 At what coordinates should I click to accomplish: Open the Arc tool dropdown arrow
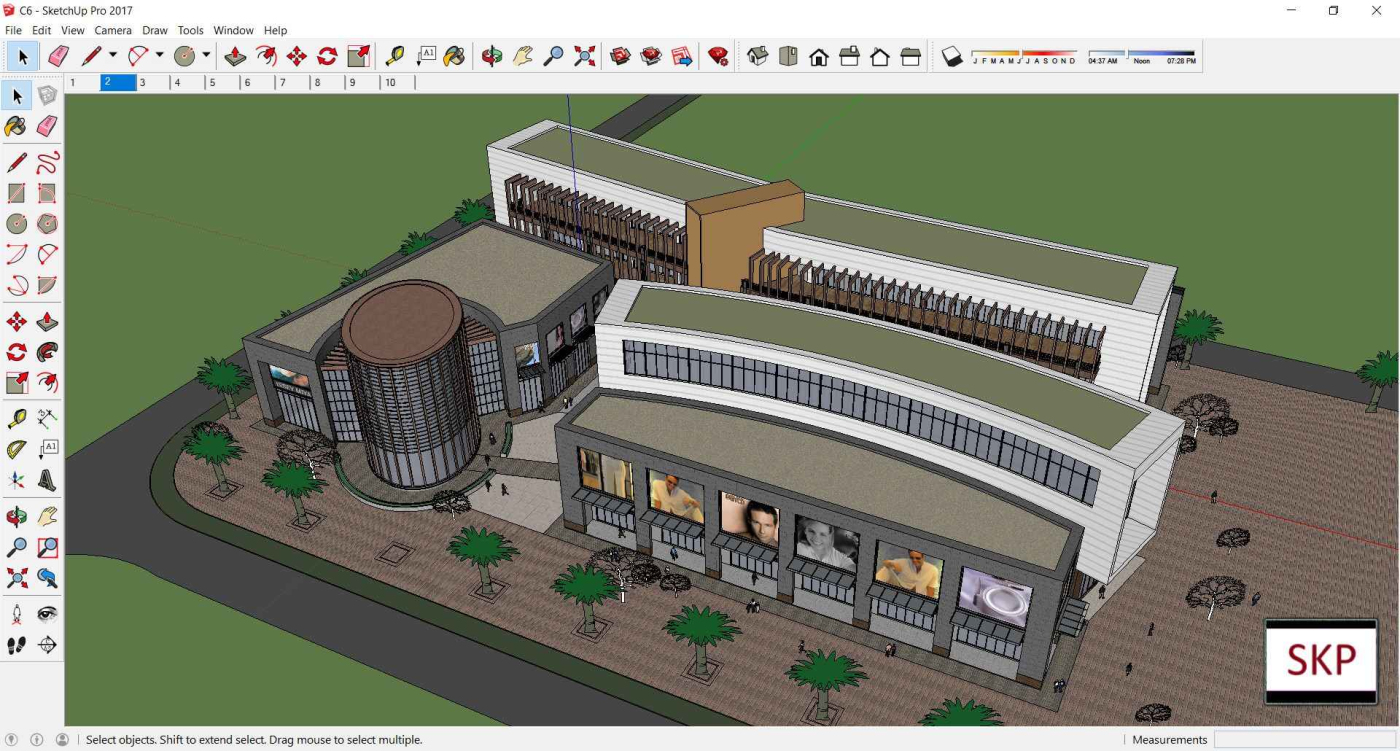(159, 56)
